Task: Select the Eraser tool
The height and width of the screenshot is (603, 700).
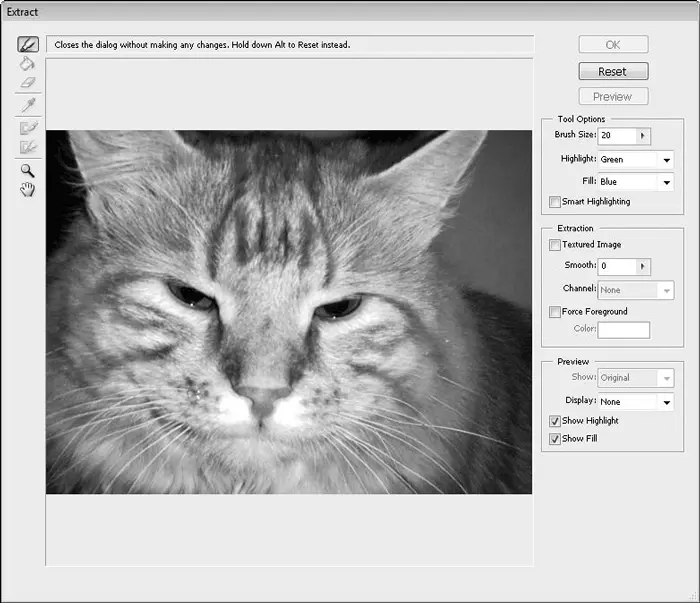Action: point(28,82)
